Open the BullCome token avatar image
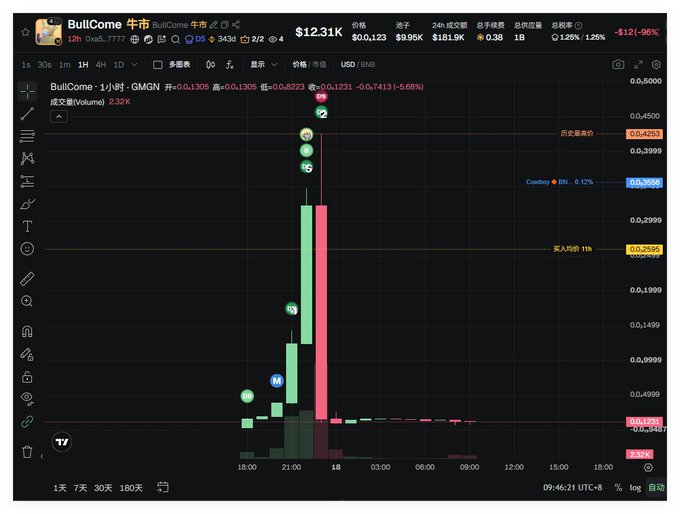 tap(48, 32)
